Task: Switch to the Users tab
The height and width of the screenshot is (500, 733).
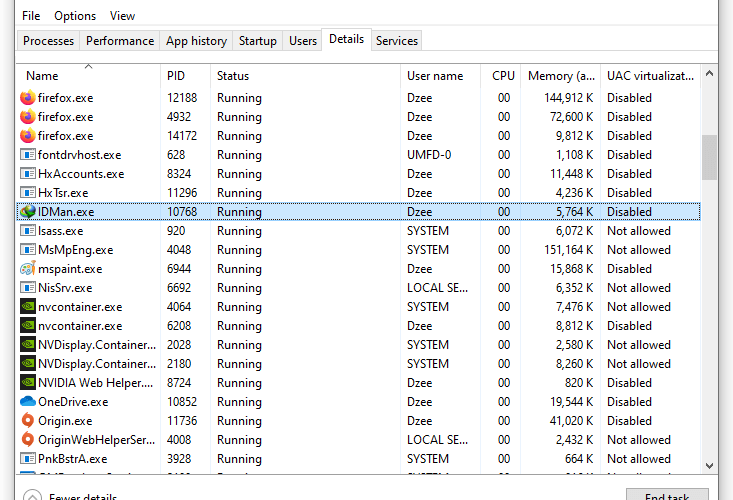Action: [x=302, y=41]
